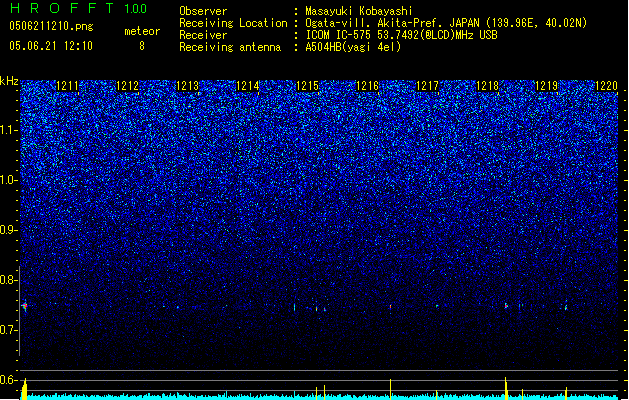Click the 'Receiving antenna' label

230,47
